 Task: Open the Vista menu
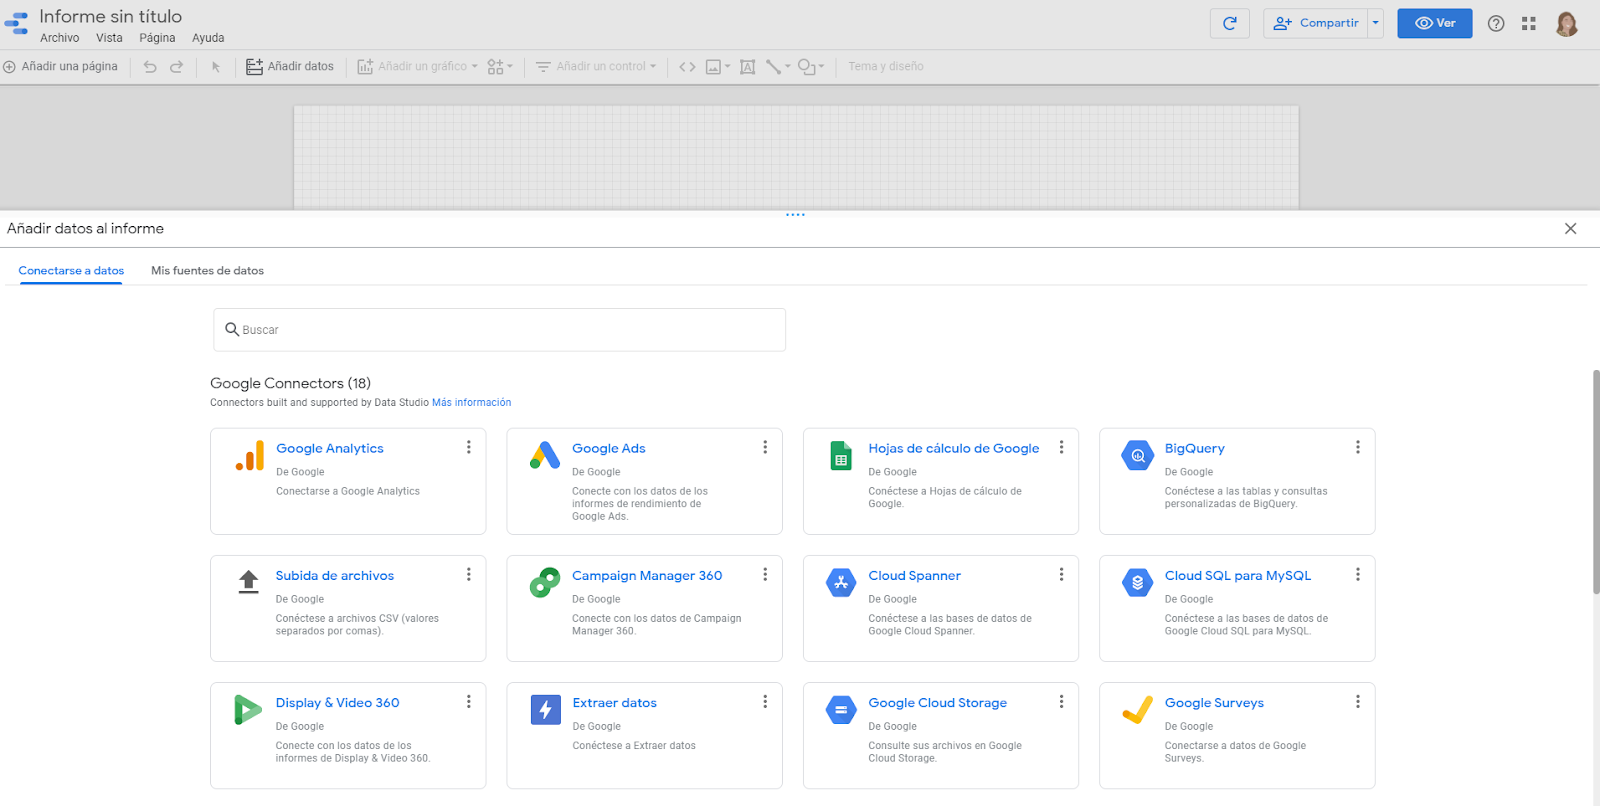(109, 38)
